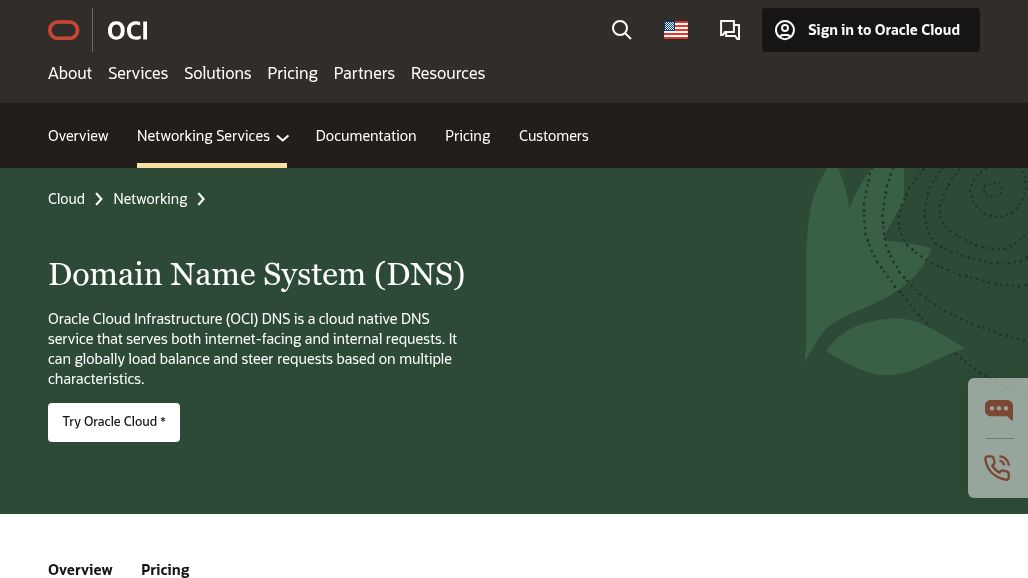Jump to the bottom Pricing section tab

[x=165, y=569]
